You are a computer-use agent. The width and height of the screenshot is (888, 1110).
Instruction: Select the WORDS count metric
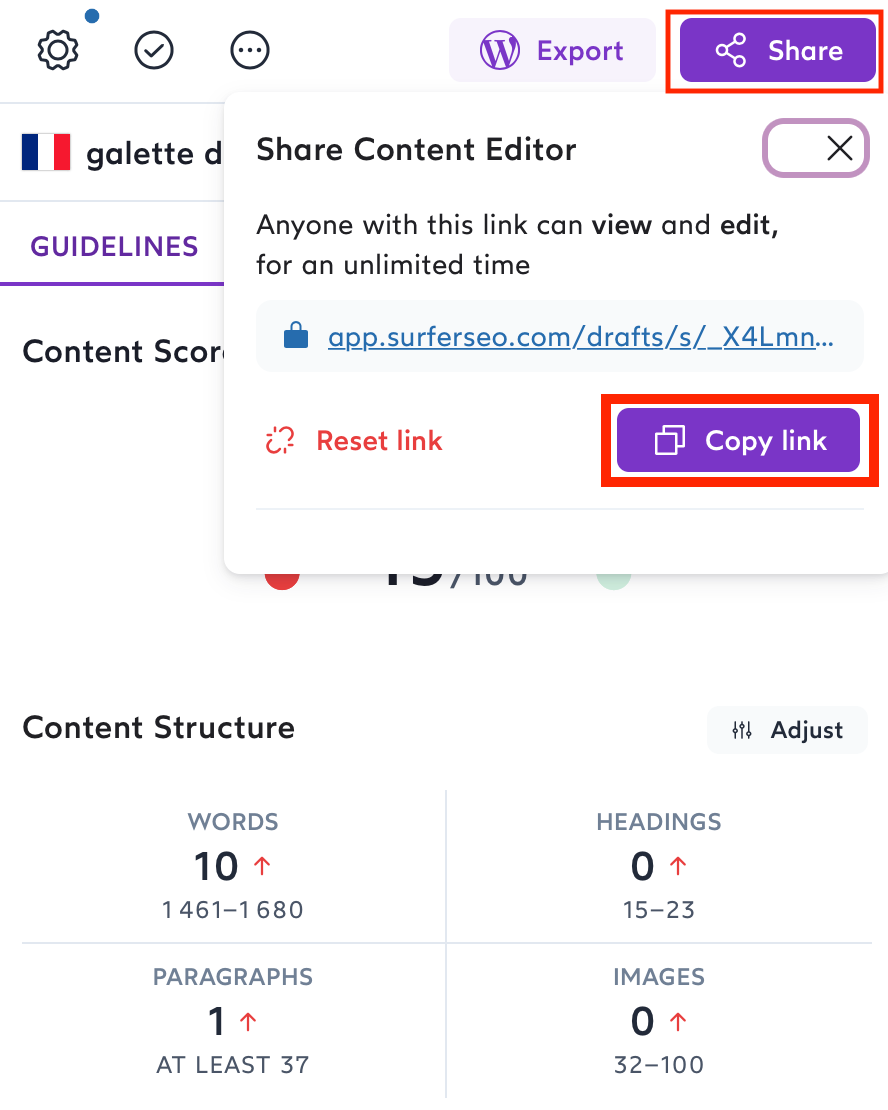[233, 865]
